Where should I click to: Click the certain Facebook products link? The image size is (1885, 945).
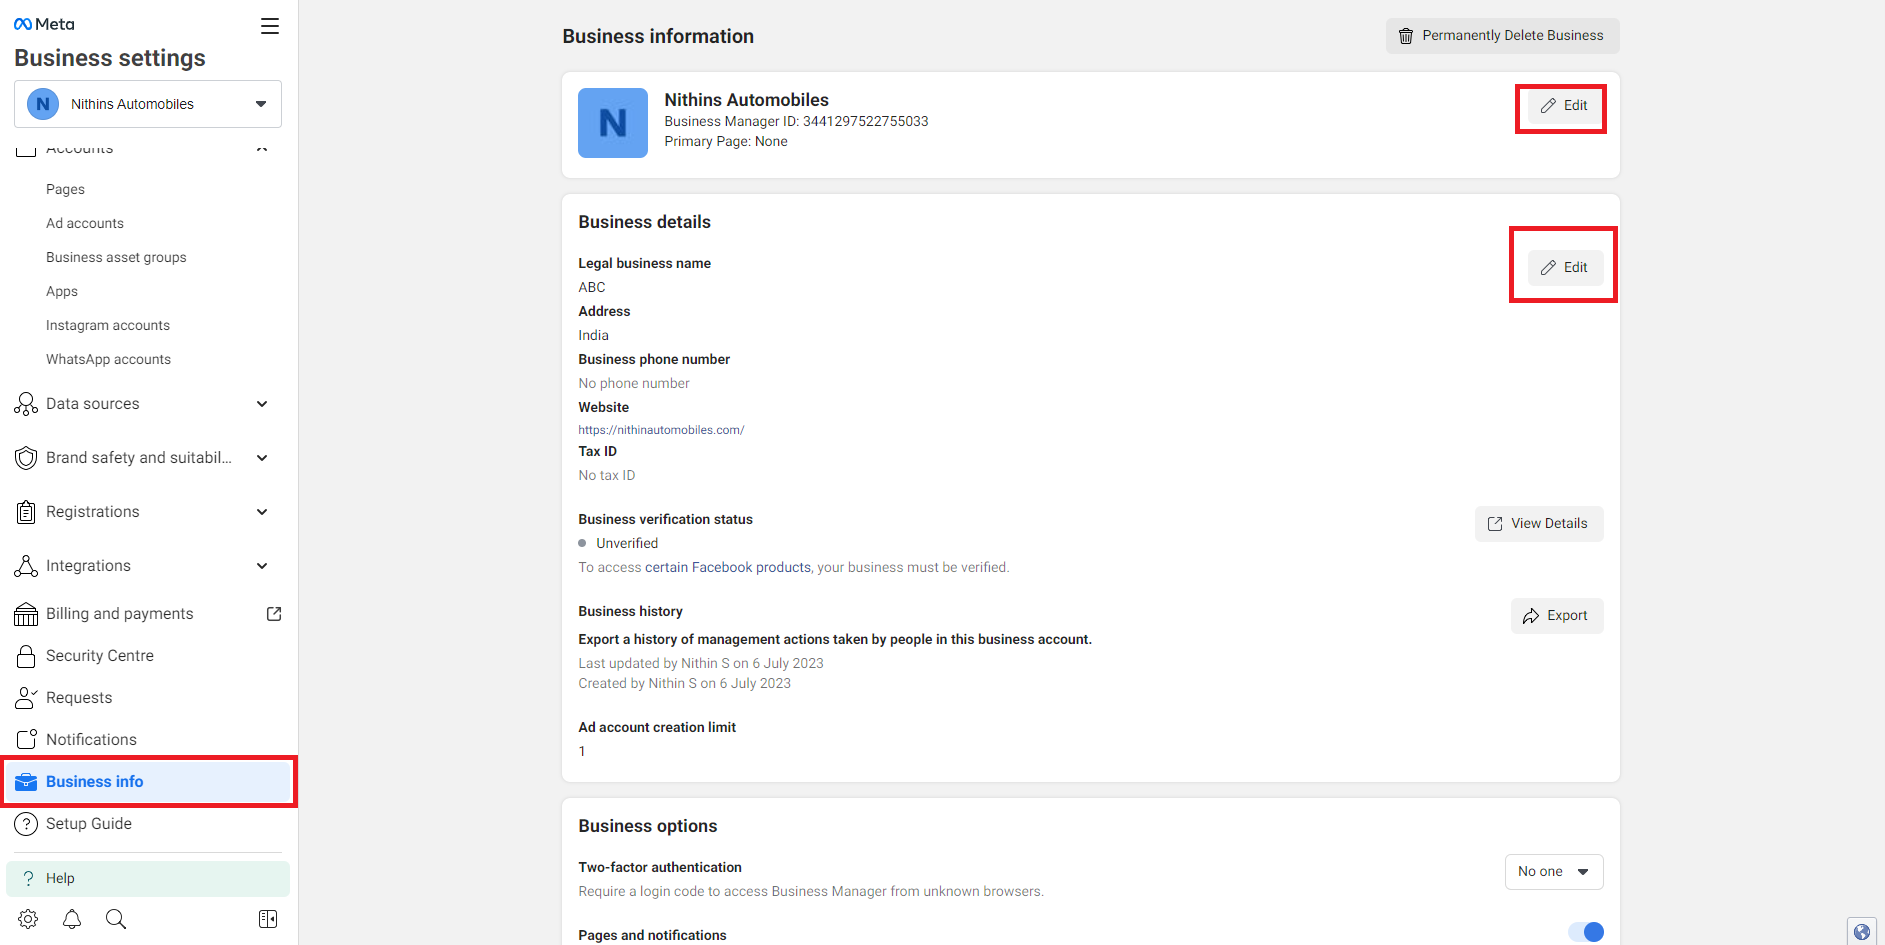tap(728, 567)
